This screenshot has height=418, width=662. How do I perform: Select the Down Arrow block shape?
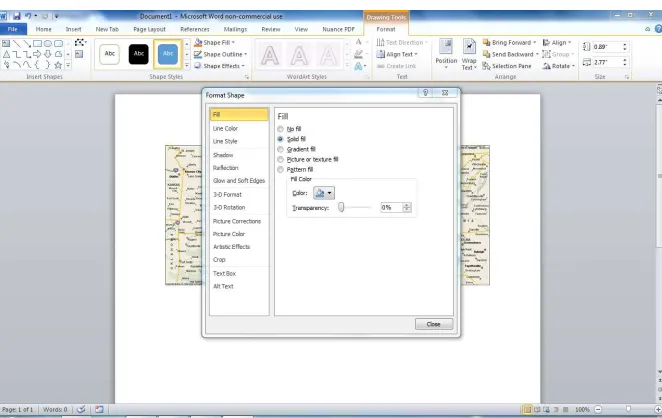tap(48, 54)
